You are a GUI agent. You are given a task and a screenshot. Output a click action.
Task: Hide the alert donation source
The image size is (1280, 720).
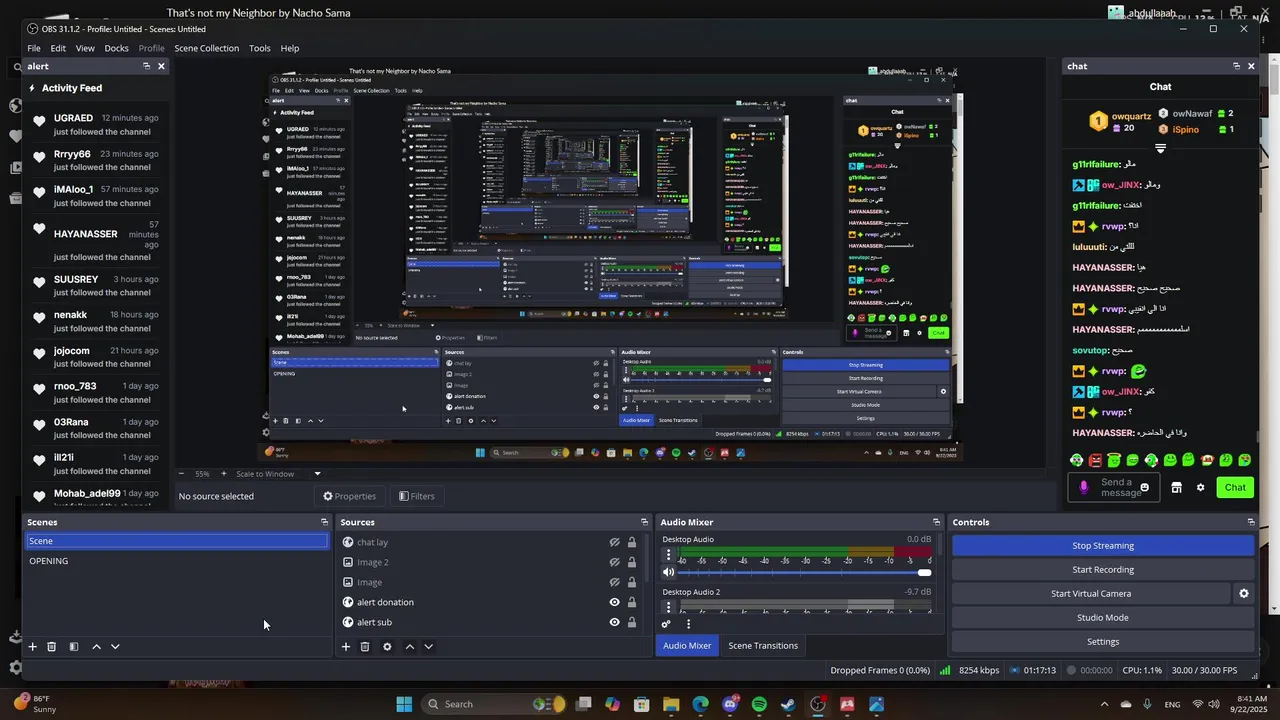[x=615, y=602]
